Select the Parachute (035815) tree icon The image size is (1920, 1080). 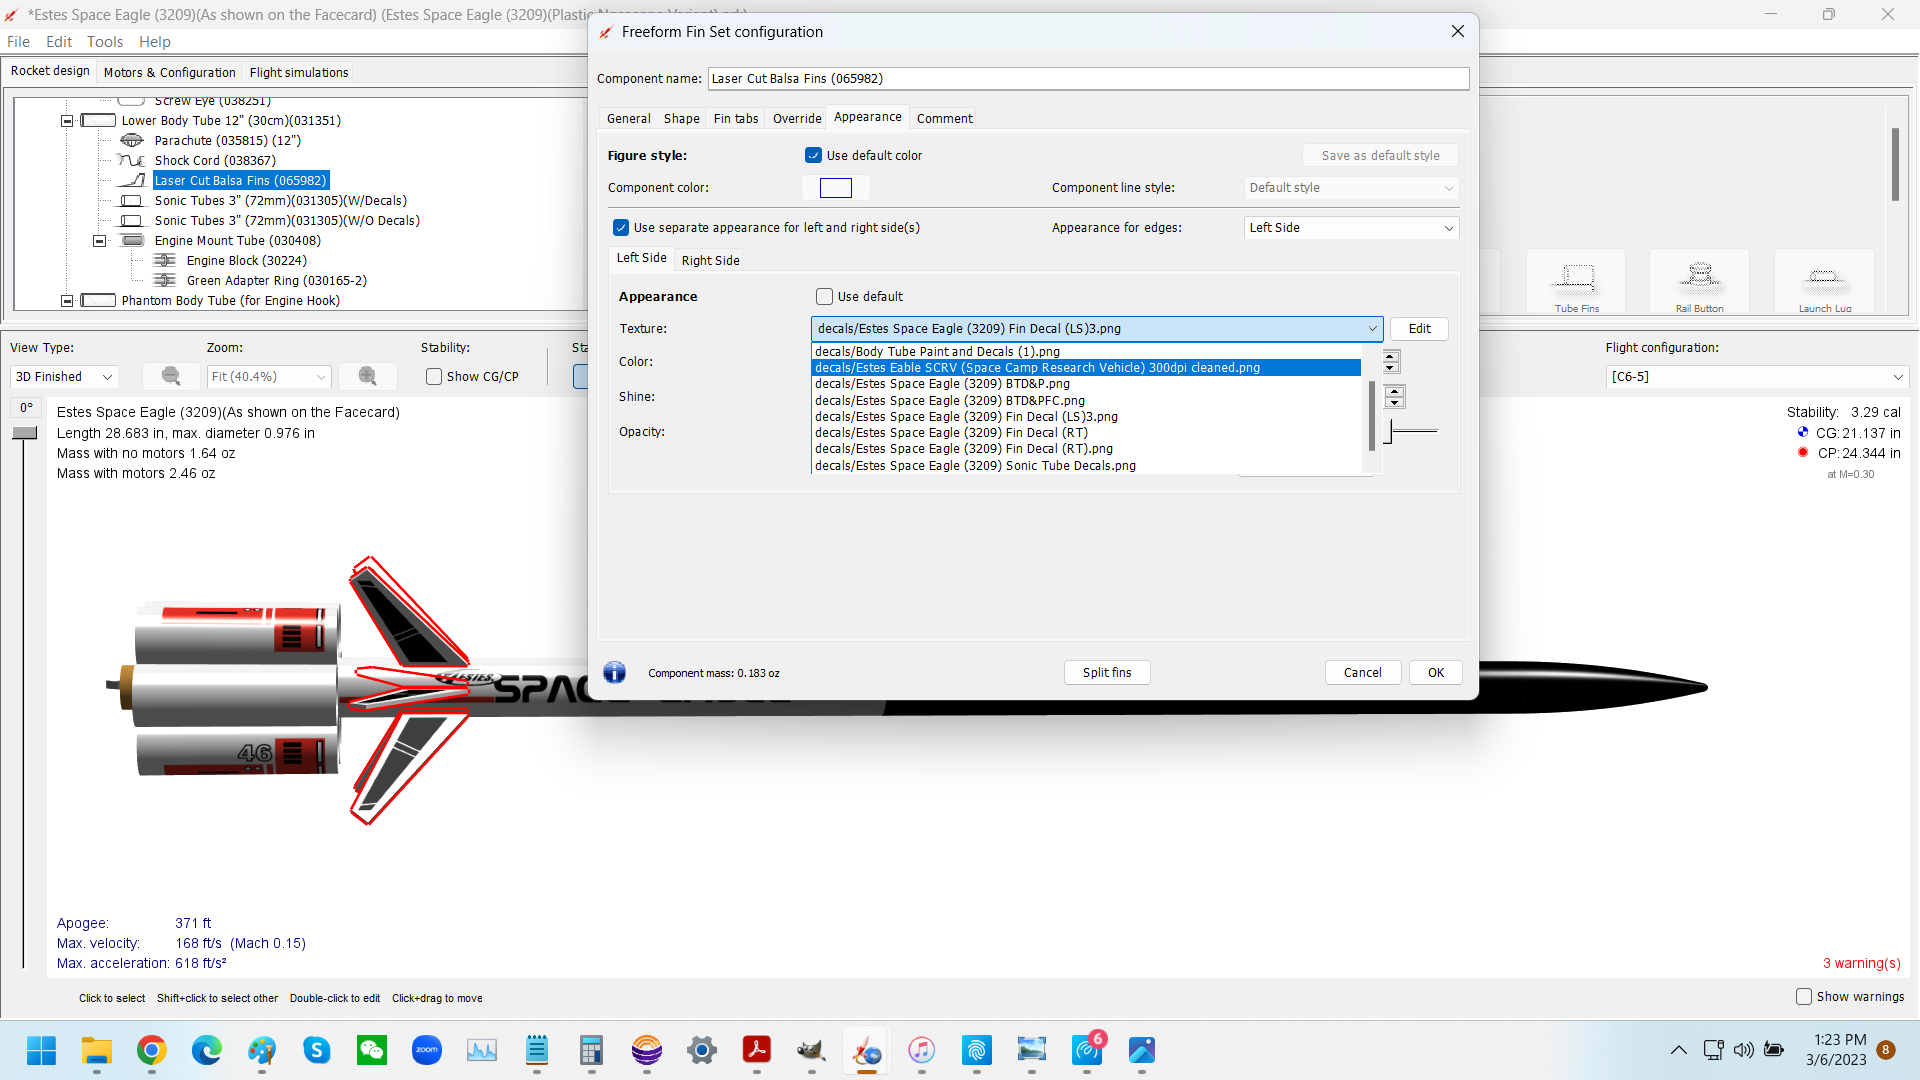pos(132,140)
